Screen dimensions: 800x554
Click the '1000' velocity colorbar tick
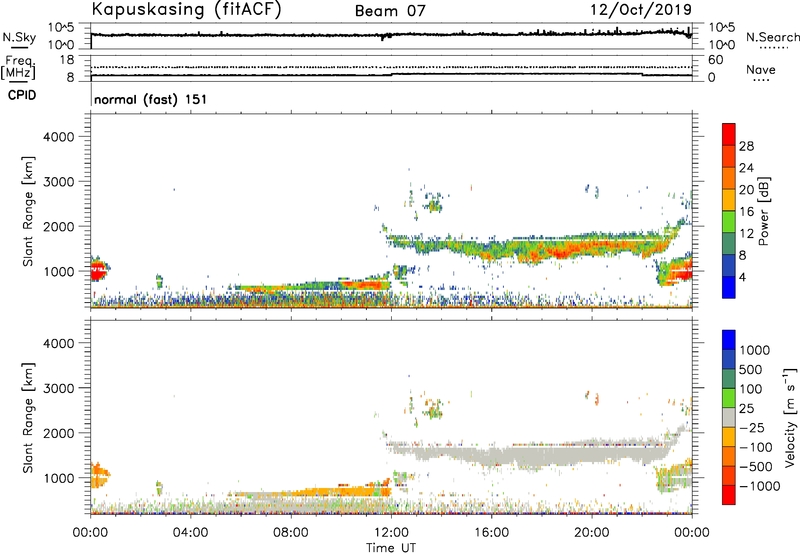[755, 350]
